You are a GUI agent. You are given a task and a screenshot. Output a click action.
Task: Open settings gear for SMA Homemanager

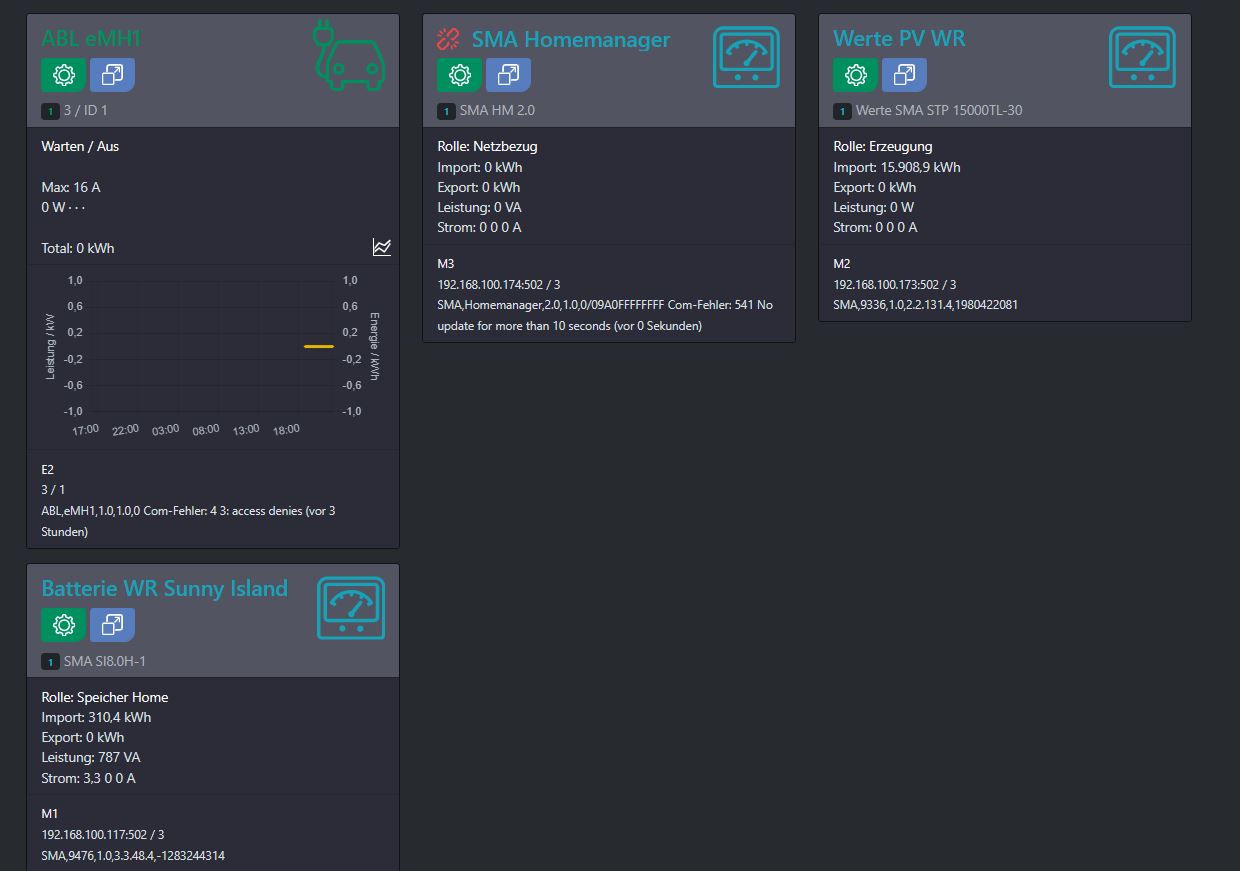point(459,75)
